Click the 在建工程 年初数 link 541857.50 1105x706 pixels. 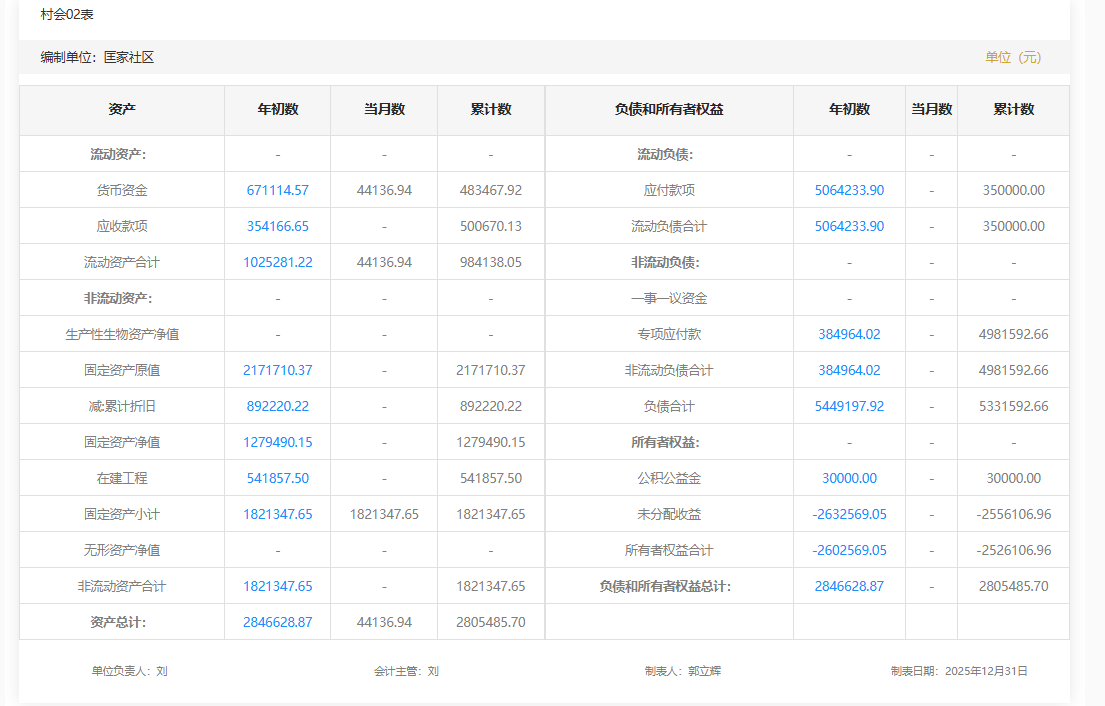pyautogui.click(x=277, y=478)
